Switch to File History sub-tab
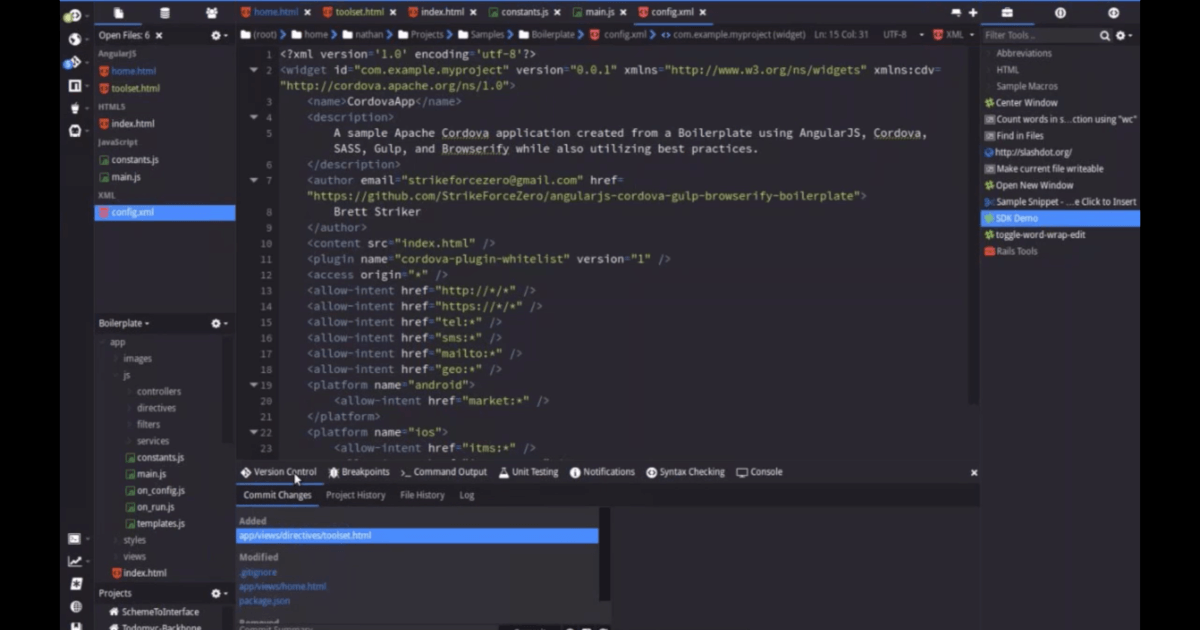Viewport: 1200px width, 630px height. tap(422, 495)
